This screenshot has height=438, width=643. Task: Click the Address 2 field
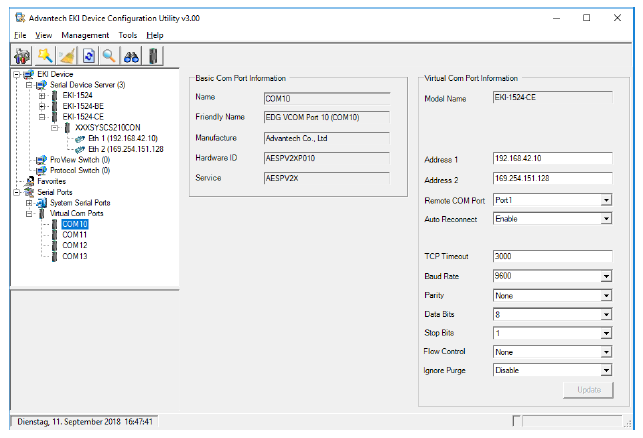point(552,178)
